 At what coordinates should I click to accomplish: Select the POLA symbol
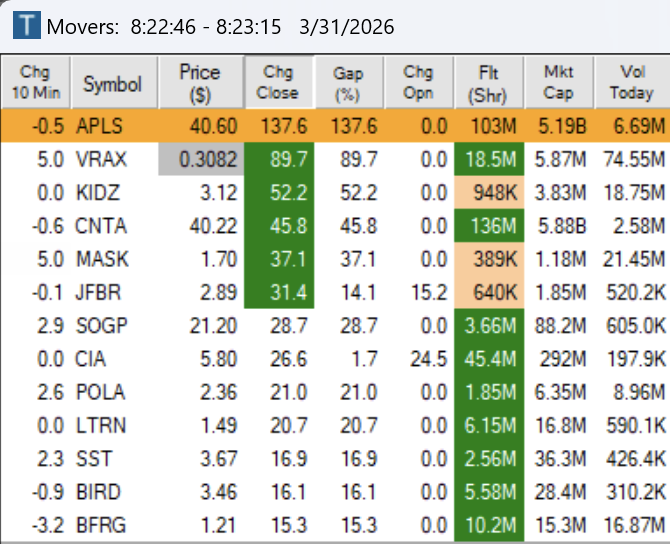coord(100,392)
